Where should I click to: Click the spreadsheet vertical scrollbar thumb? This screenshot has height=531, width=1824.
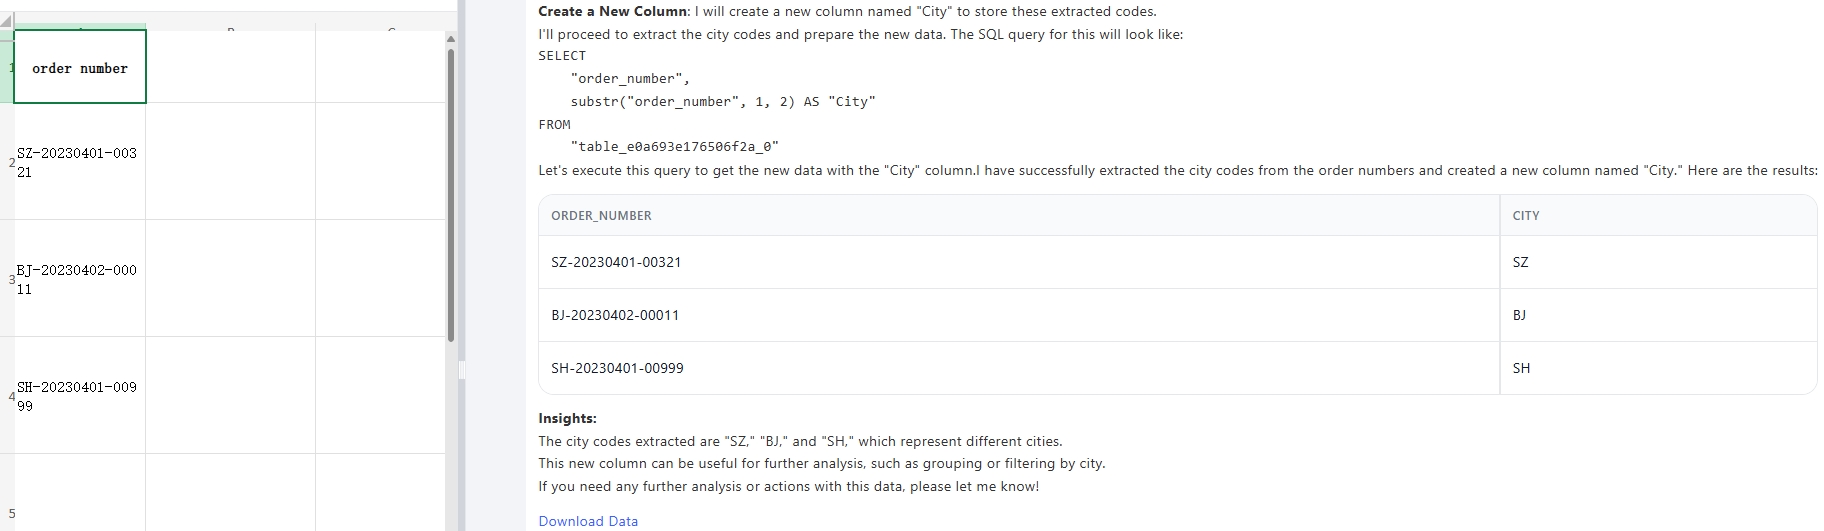451,190
